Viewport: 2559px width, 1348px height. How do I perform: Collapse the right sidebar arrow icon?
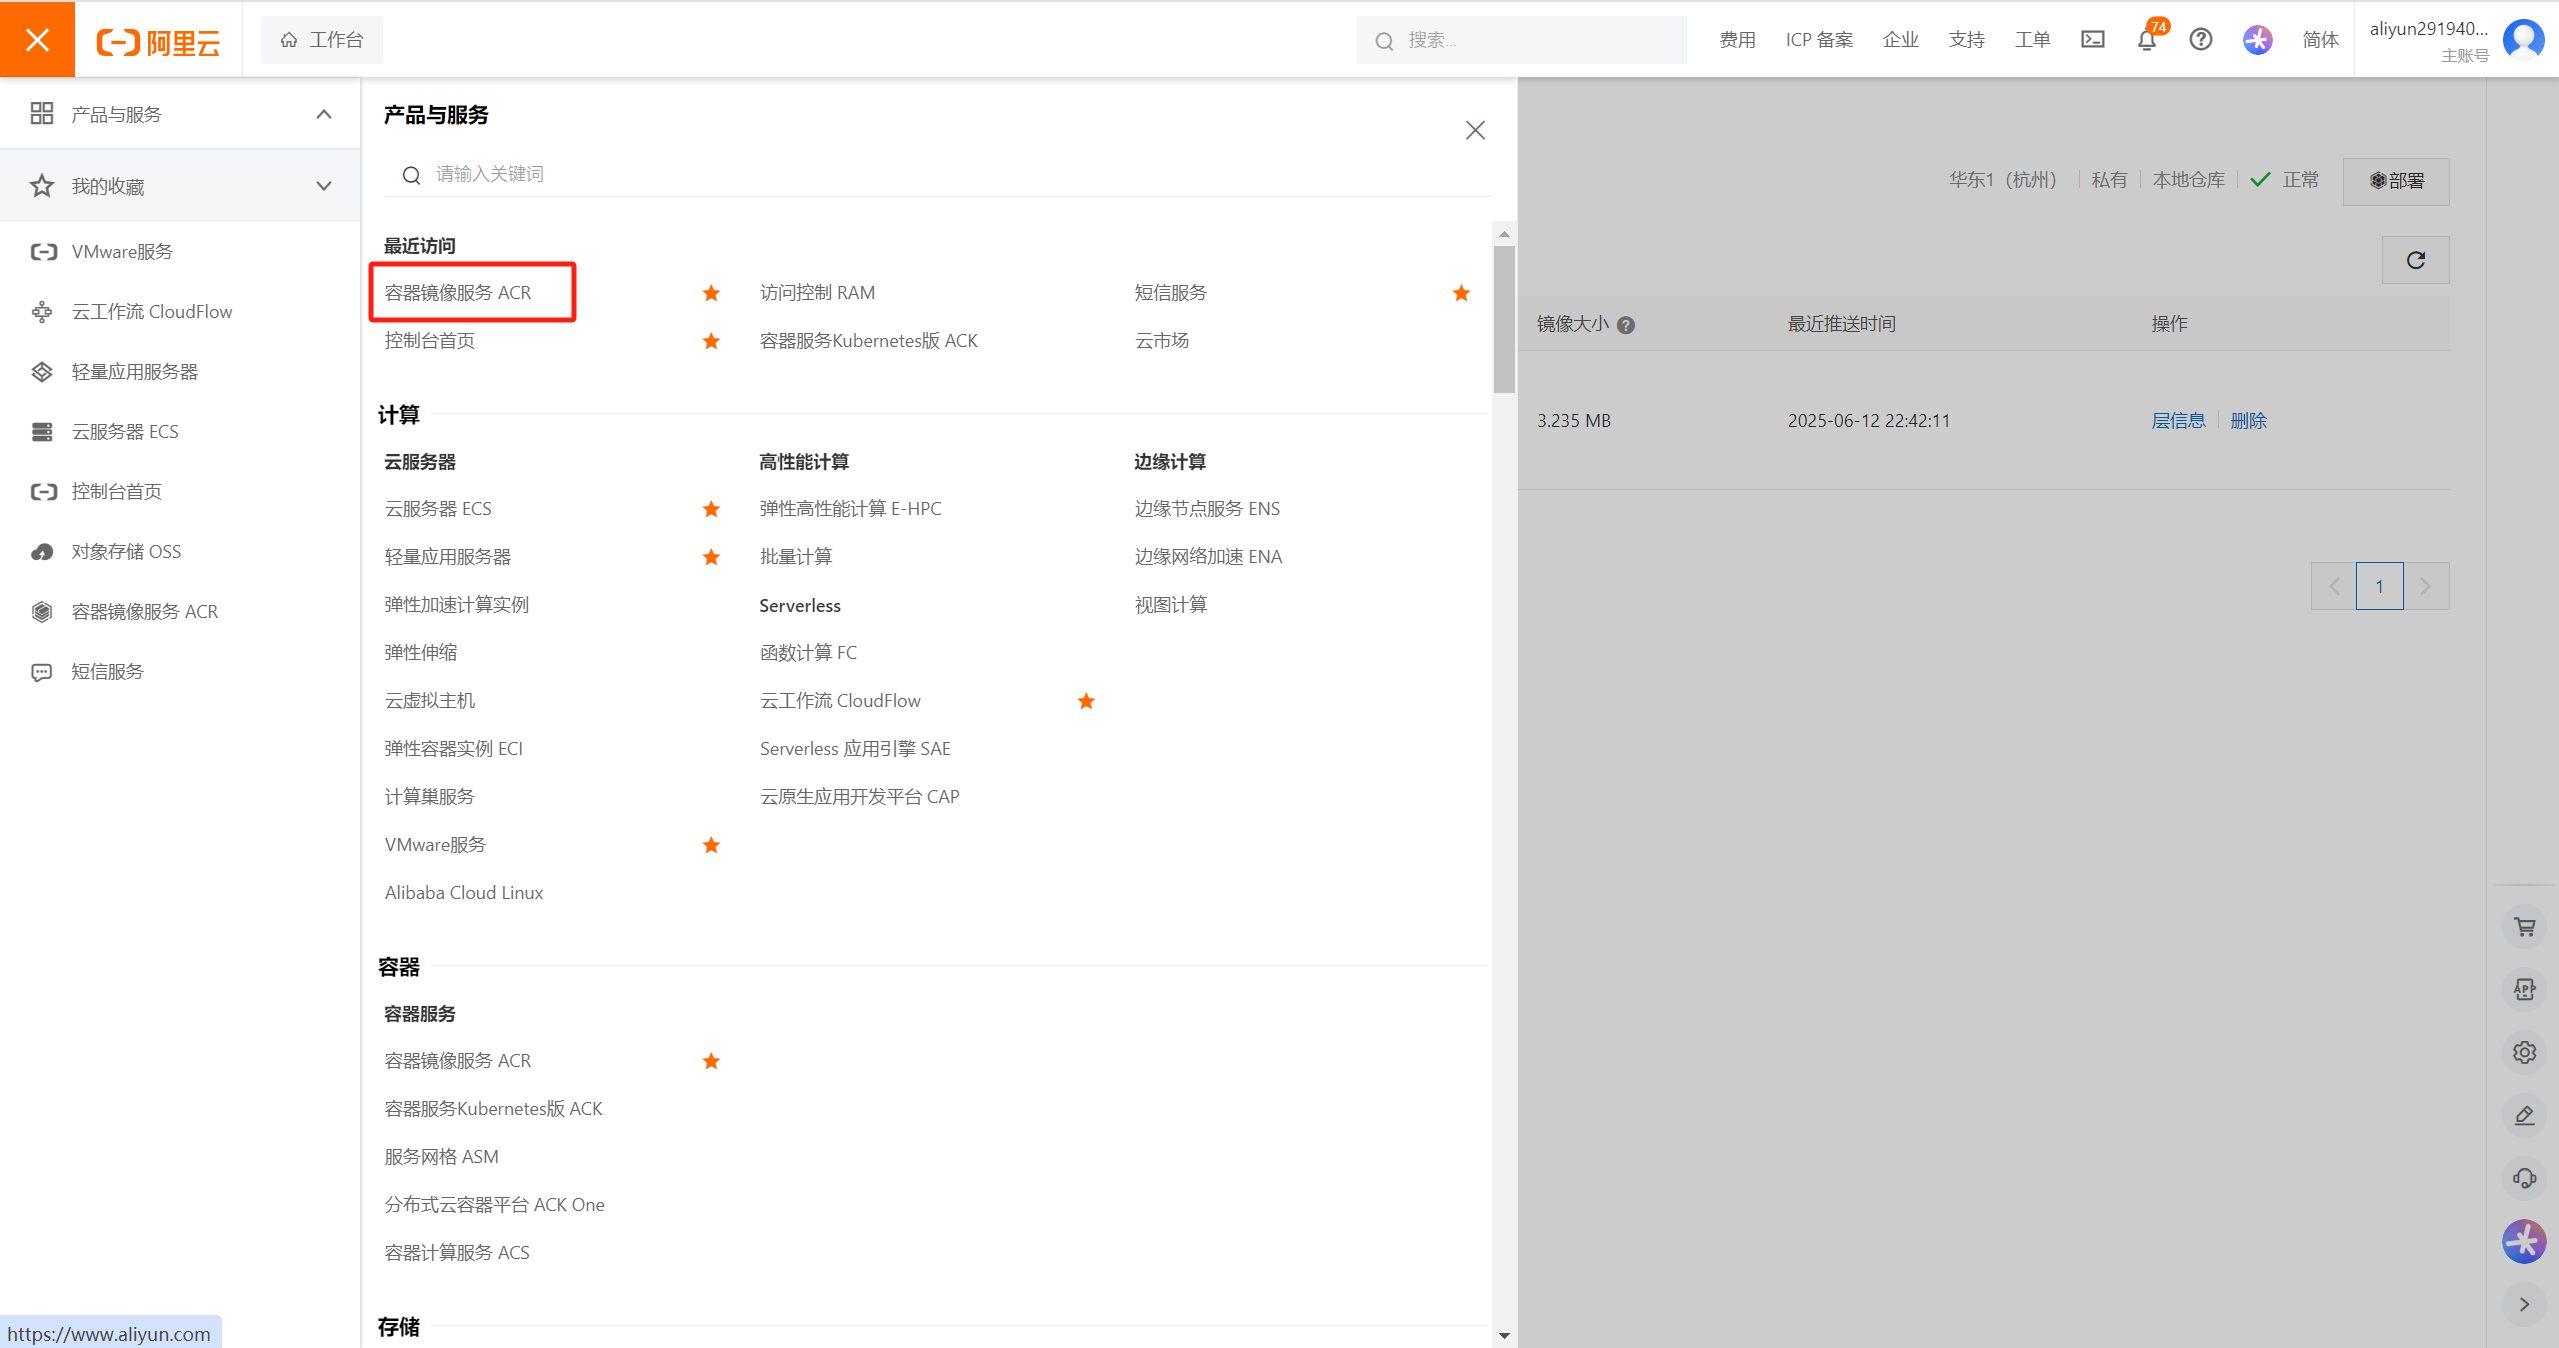click(2524, 1304)
